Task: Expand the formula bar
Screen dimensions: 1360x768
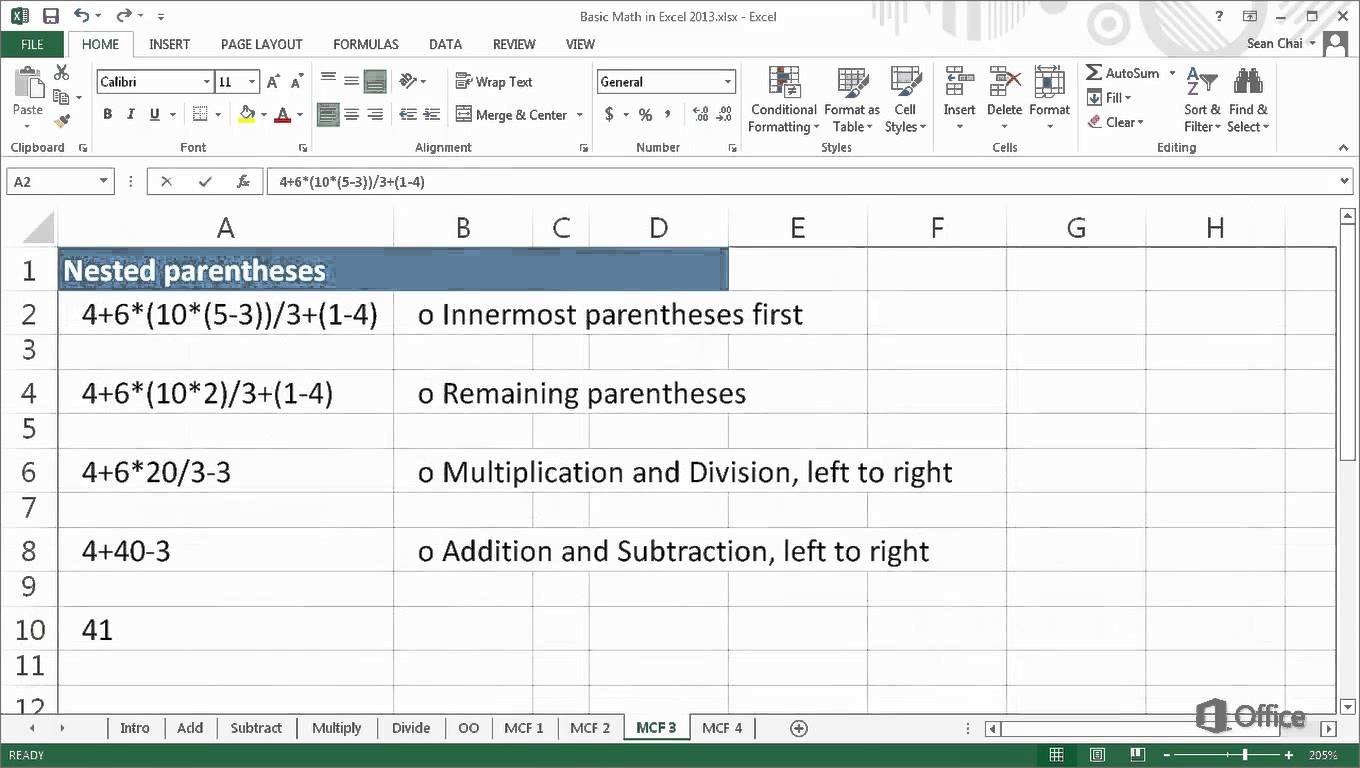Action: 1344,182
